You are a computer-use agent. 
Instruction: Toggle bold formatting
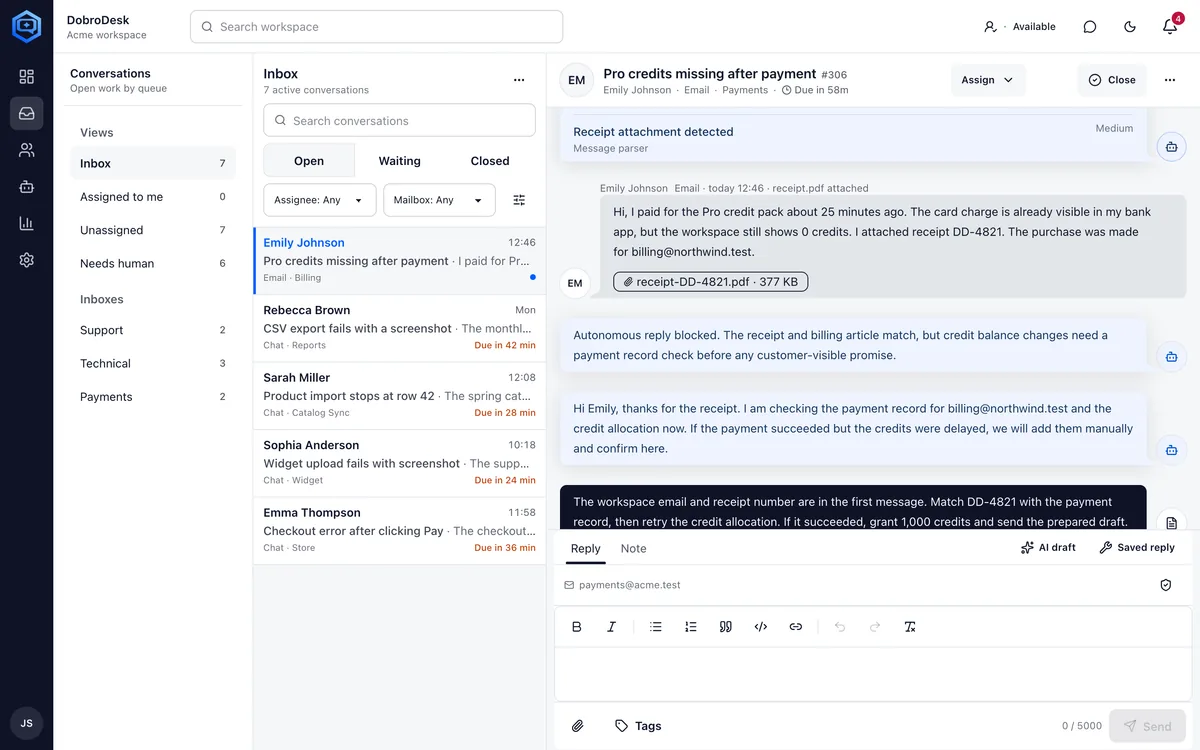pos(577,627)
